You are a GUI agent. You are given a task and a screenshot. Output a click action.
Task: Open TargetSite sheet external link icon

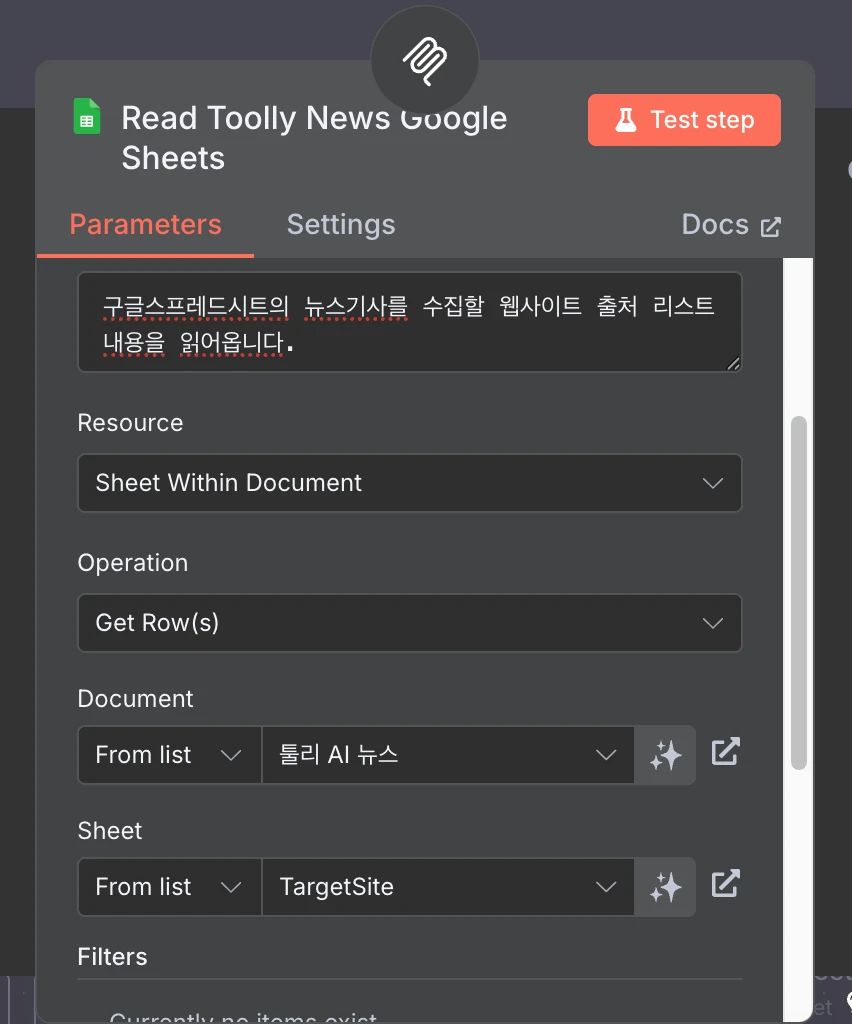(725, 884)
